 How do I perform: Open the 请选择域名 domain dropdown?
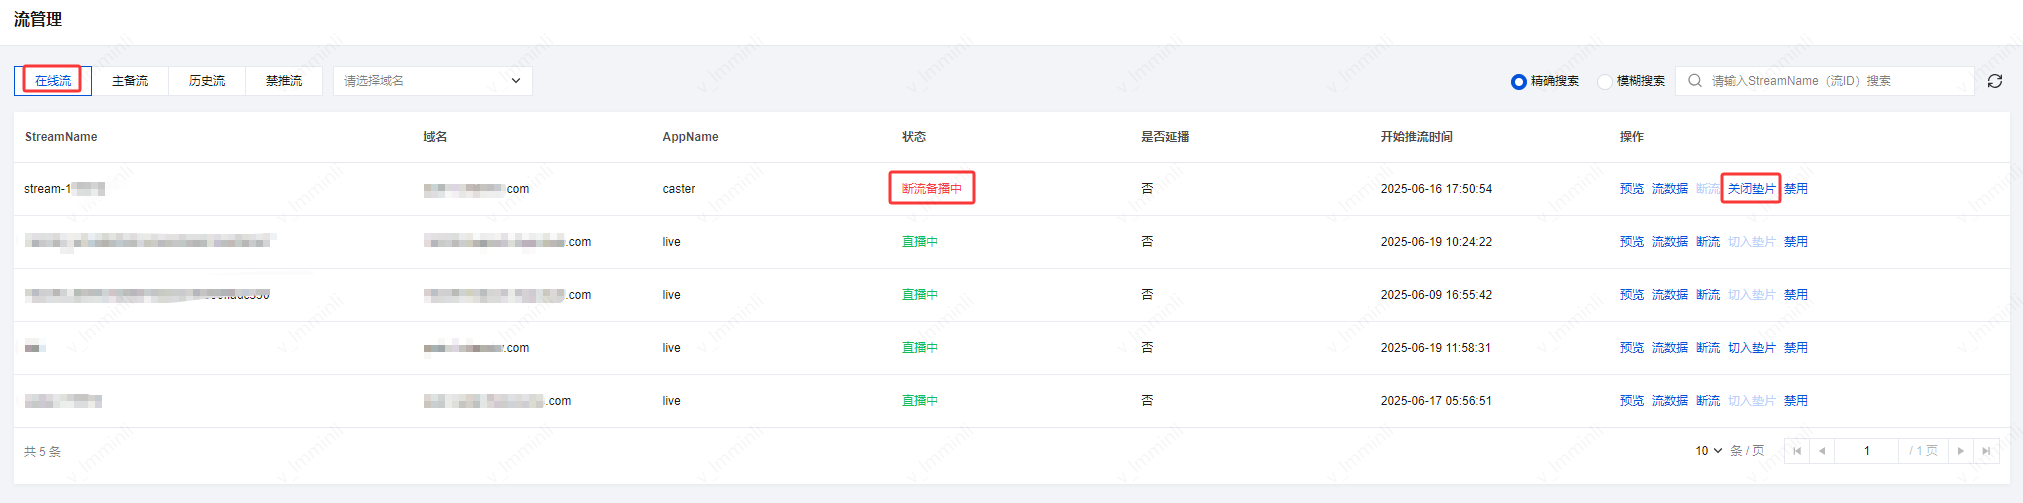(432, 81)
